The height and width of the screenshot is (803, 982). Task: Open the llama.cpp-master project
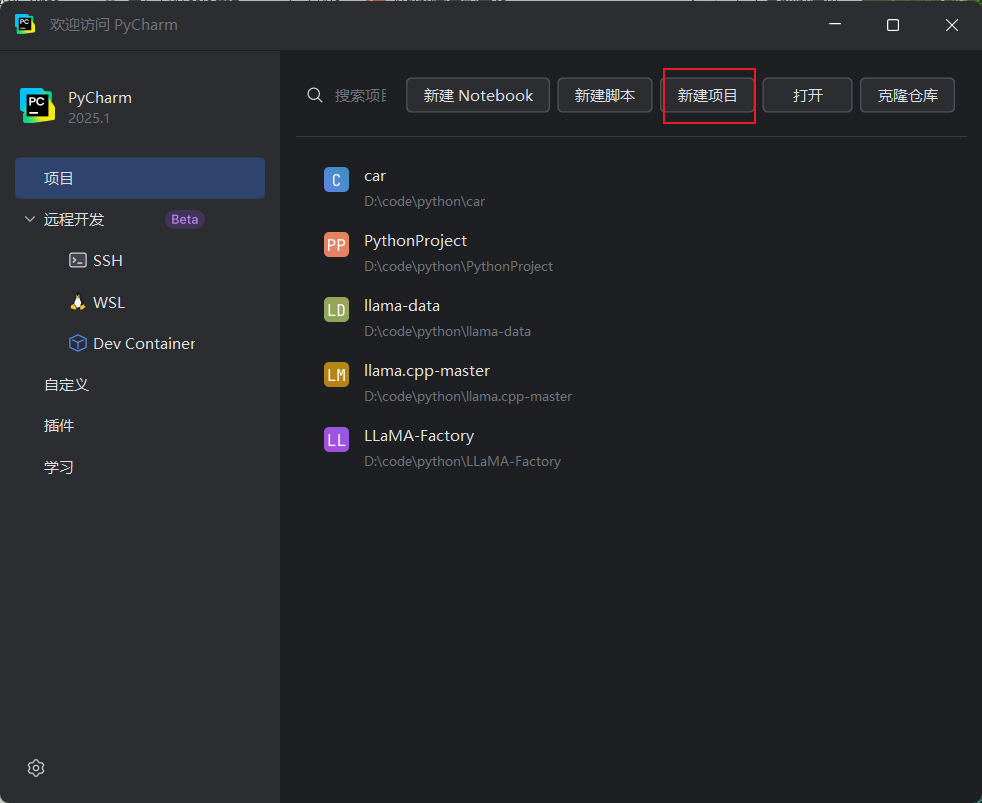427,371
